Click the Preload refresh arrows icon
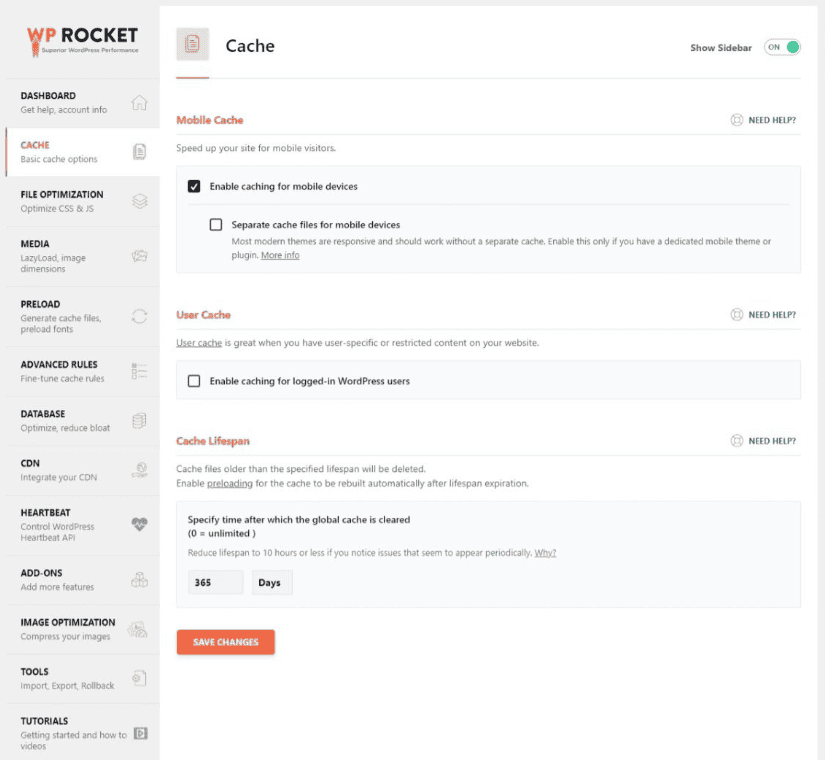The height and width of the screenshot is (760, 825). (x=139, y=316)
